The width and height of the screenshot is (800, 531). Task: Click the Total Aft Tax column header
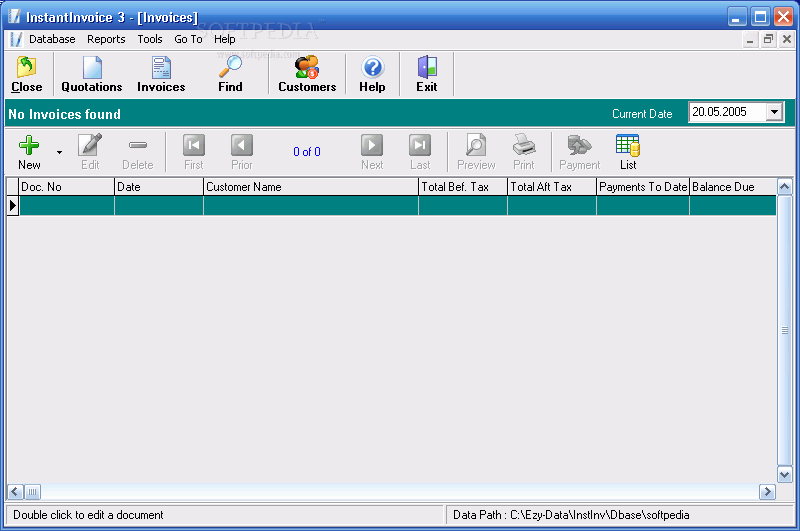point(552,187)
